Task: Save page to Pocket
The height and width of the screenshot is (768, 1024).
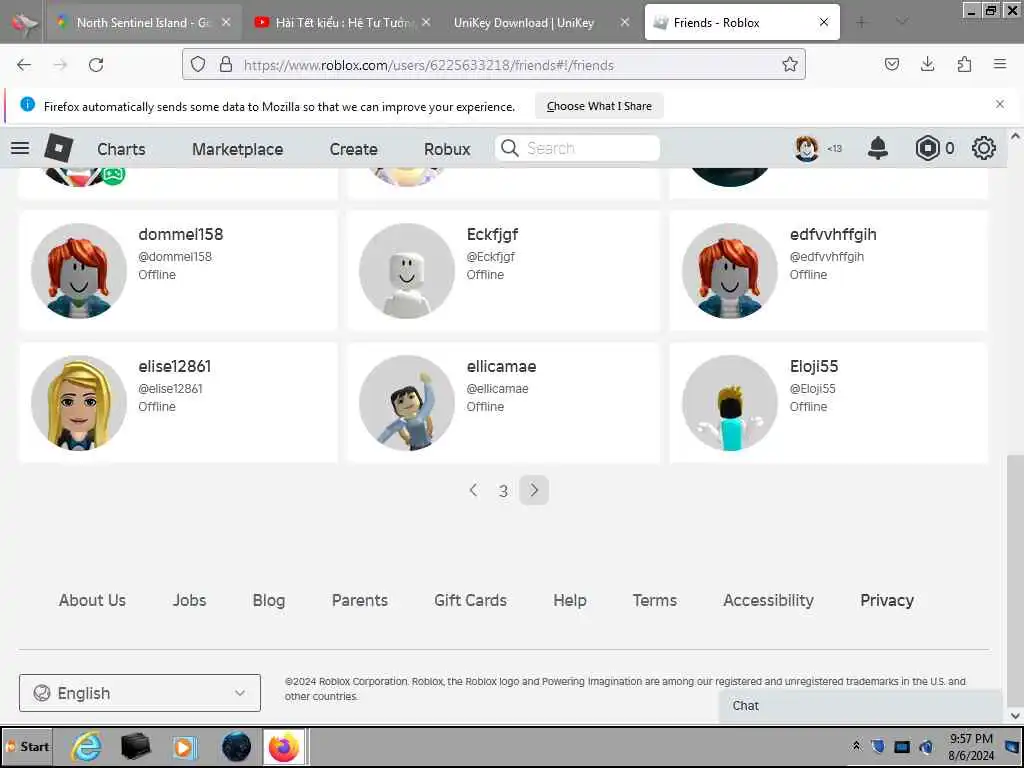Action: 892,64
